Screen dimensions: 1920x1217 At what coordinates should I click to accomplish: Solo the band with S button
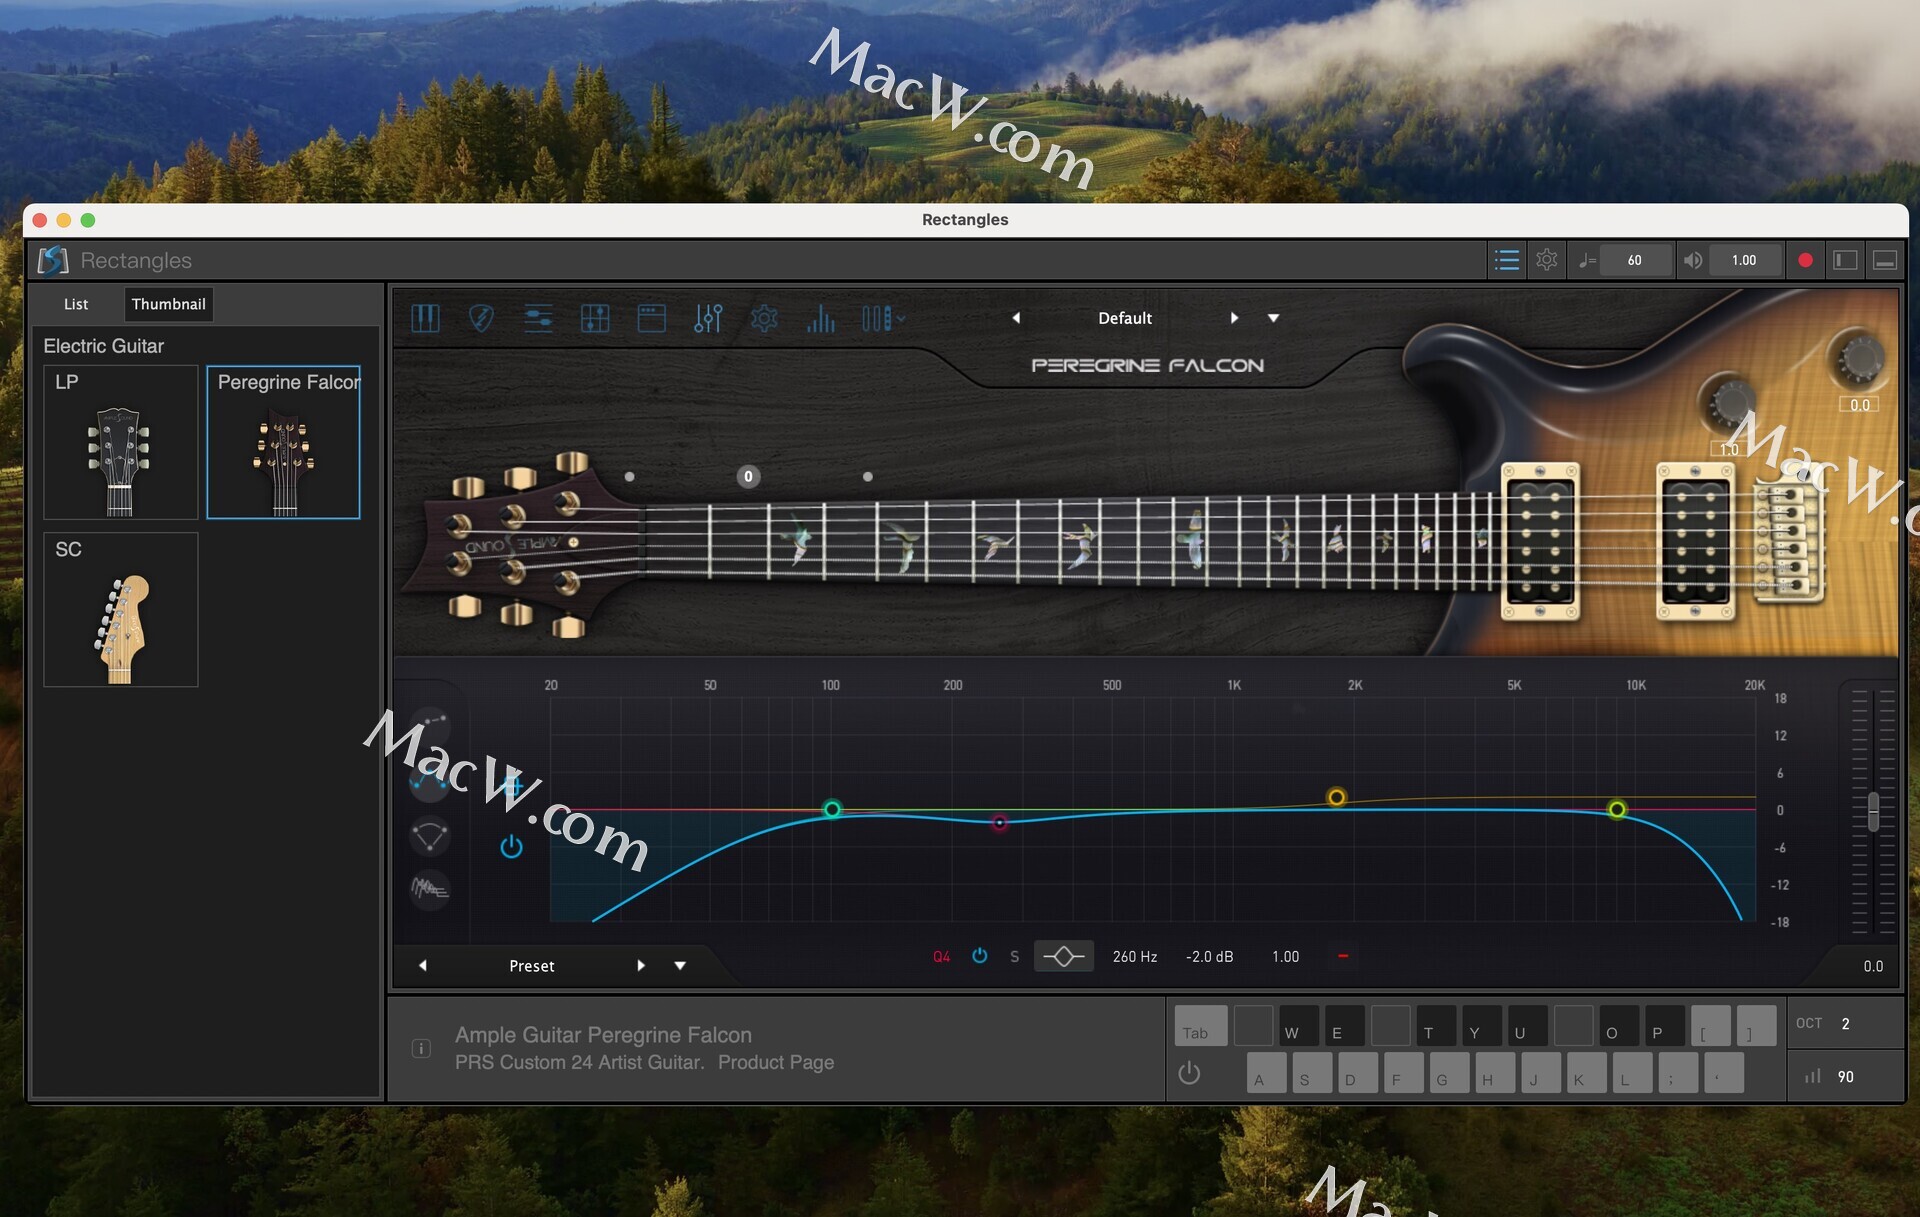coord(1014,957)
